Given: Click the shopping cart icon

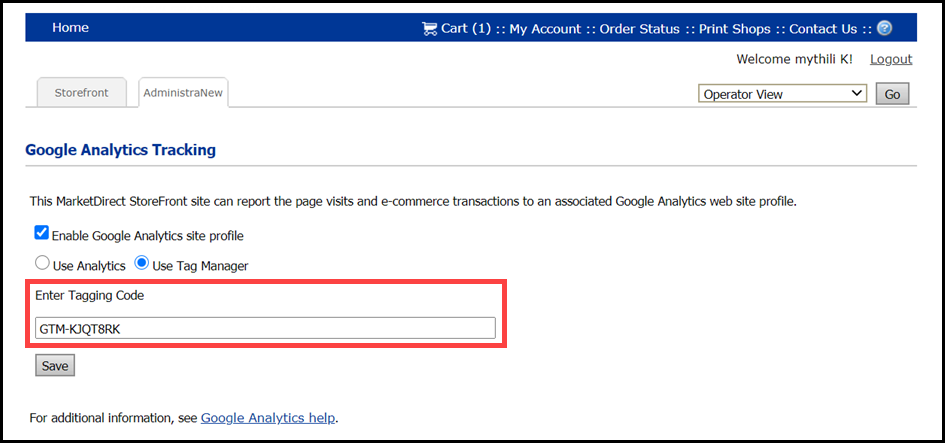Looking at the screenshot, I should [x=430, y=28].
